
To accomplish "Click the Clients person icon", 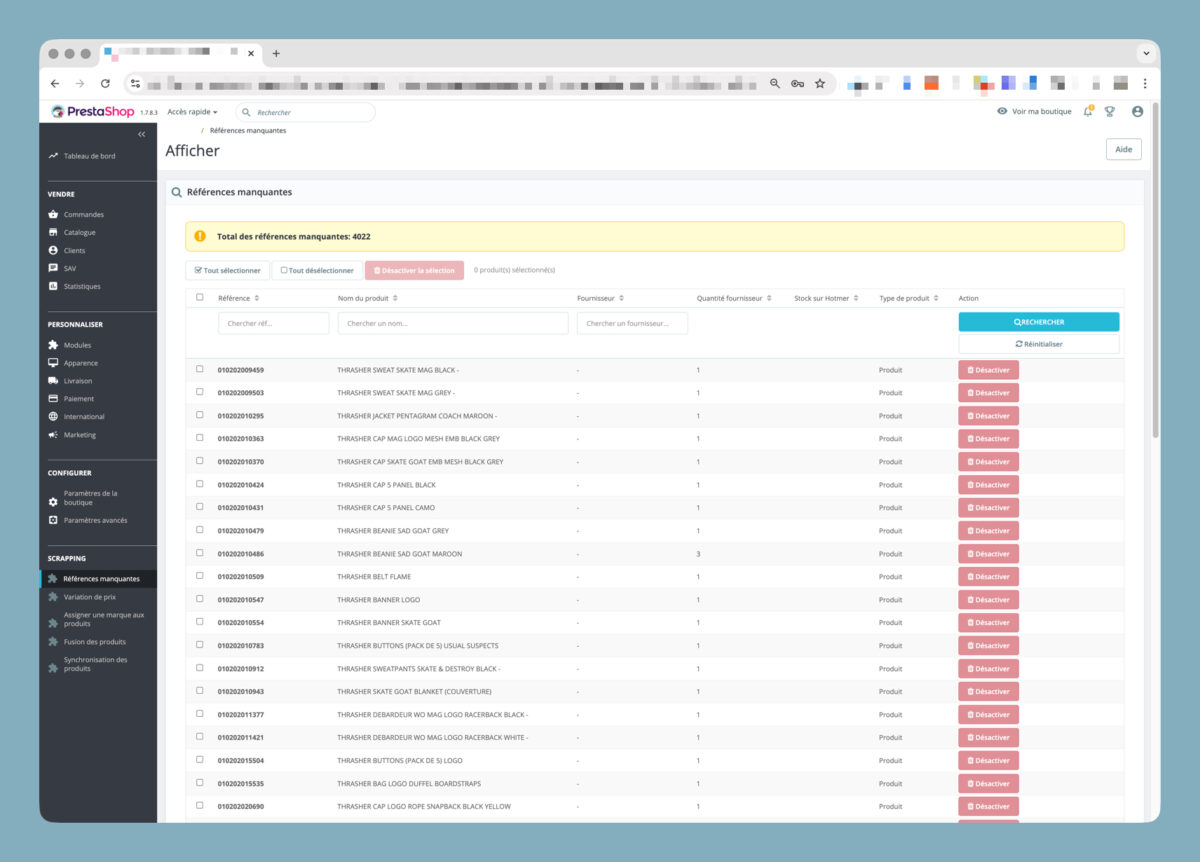I will (53, 250).
